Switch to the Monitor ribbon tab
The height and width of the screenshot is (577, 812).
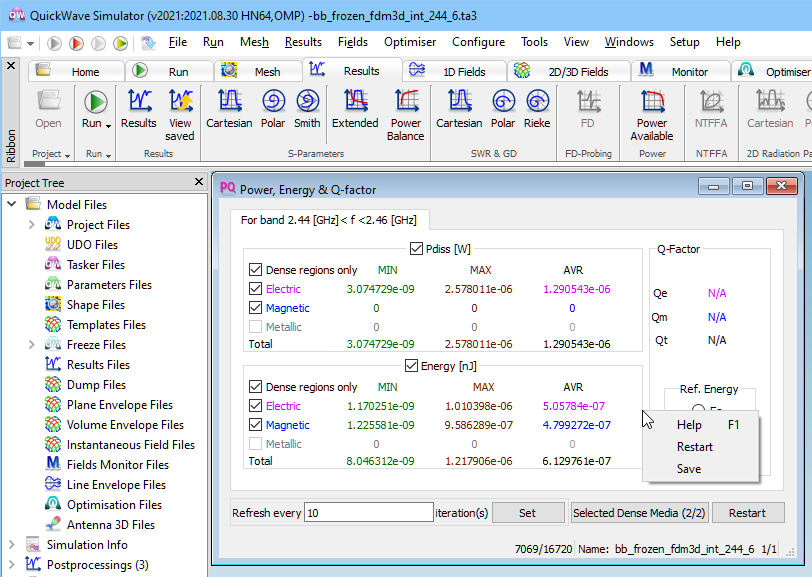[x=680, y=71]
